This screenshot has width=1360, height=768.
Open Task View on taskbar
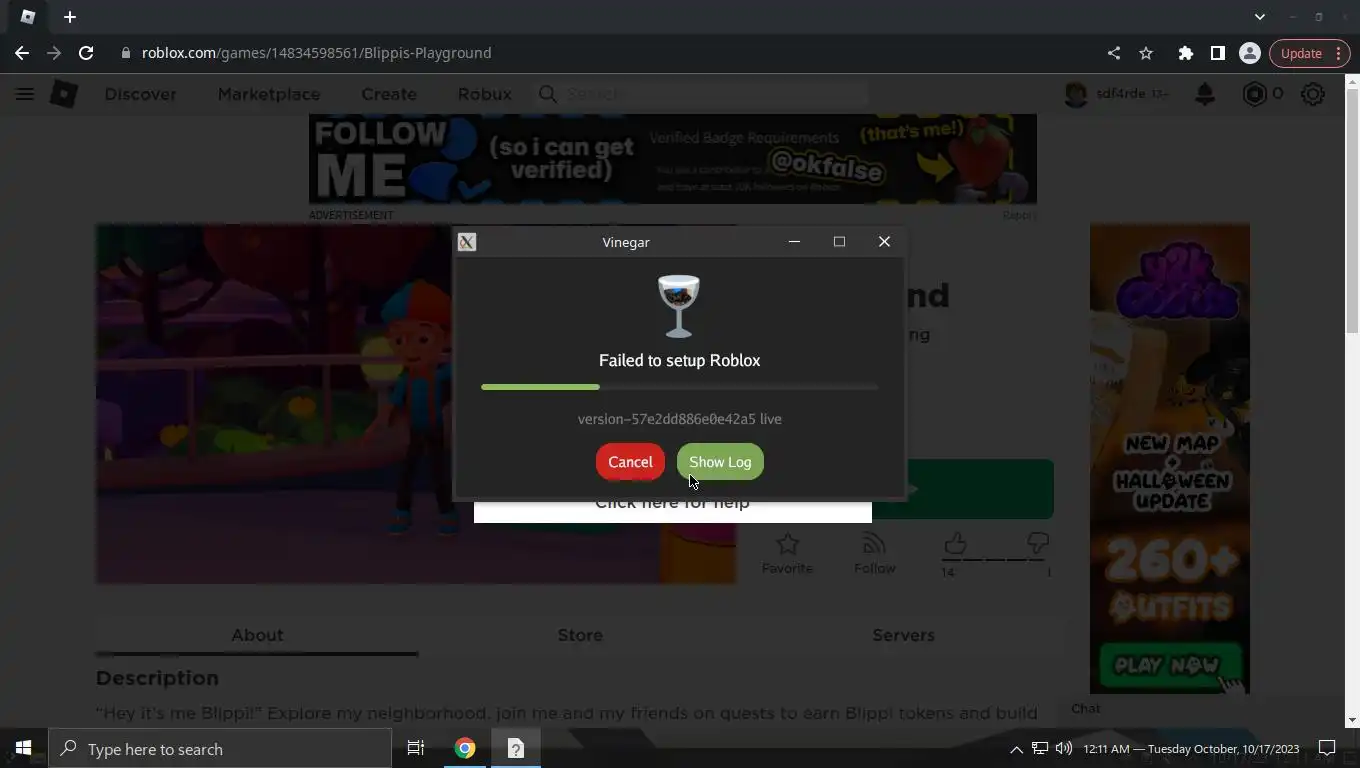point(416,748)
